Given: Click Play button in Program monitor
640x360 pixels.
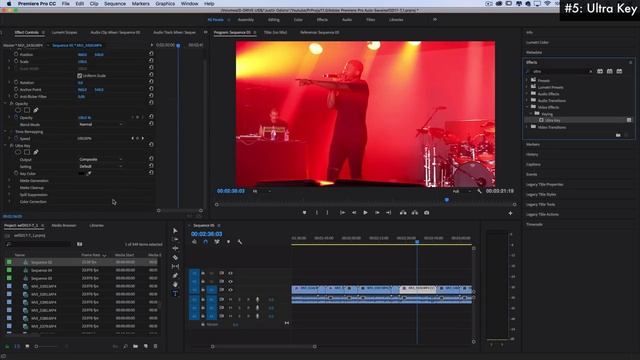Looking at the screenshot, I should point(365,213).
